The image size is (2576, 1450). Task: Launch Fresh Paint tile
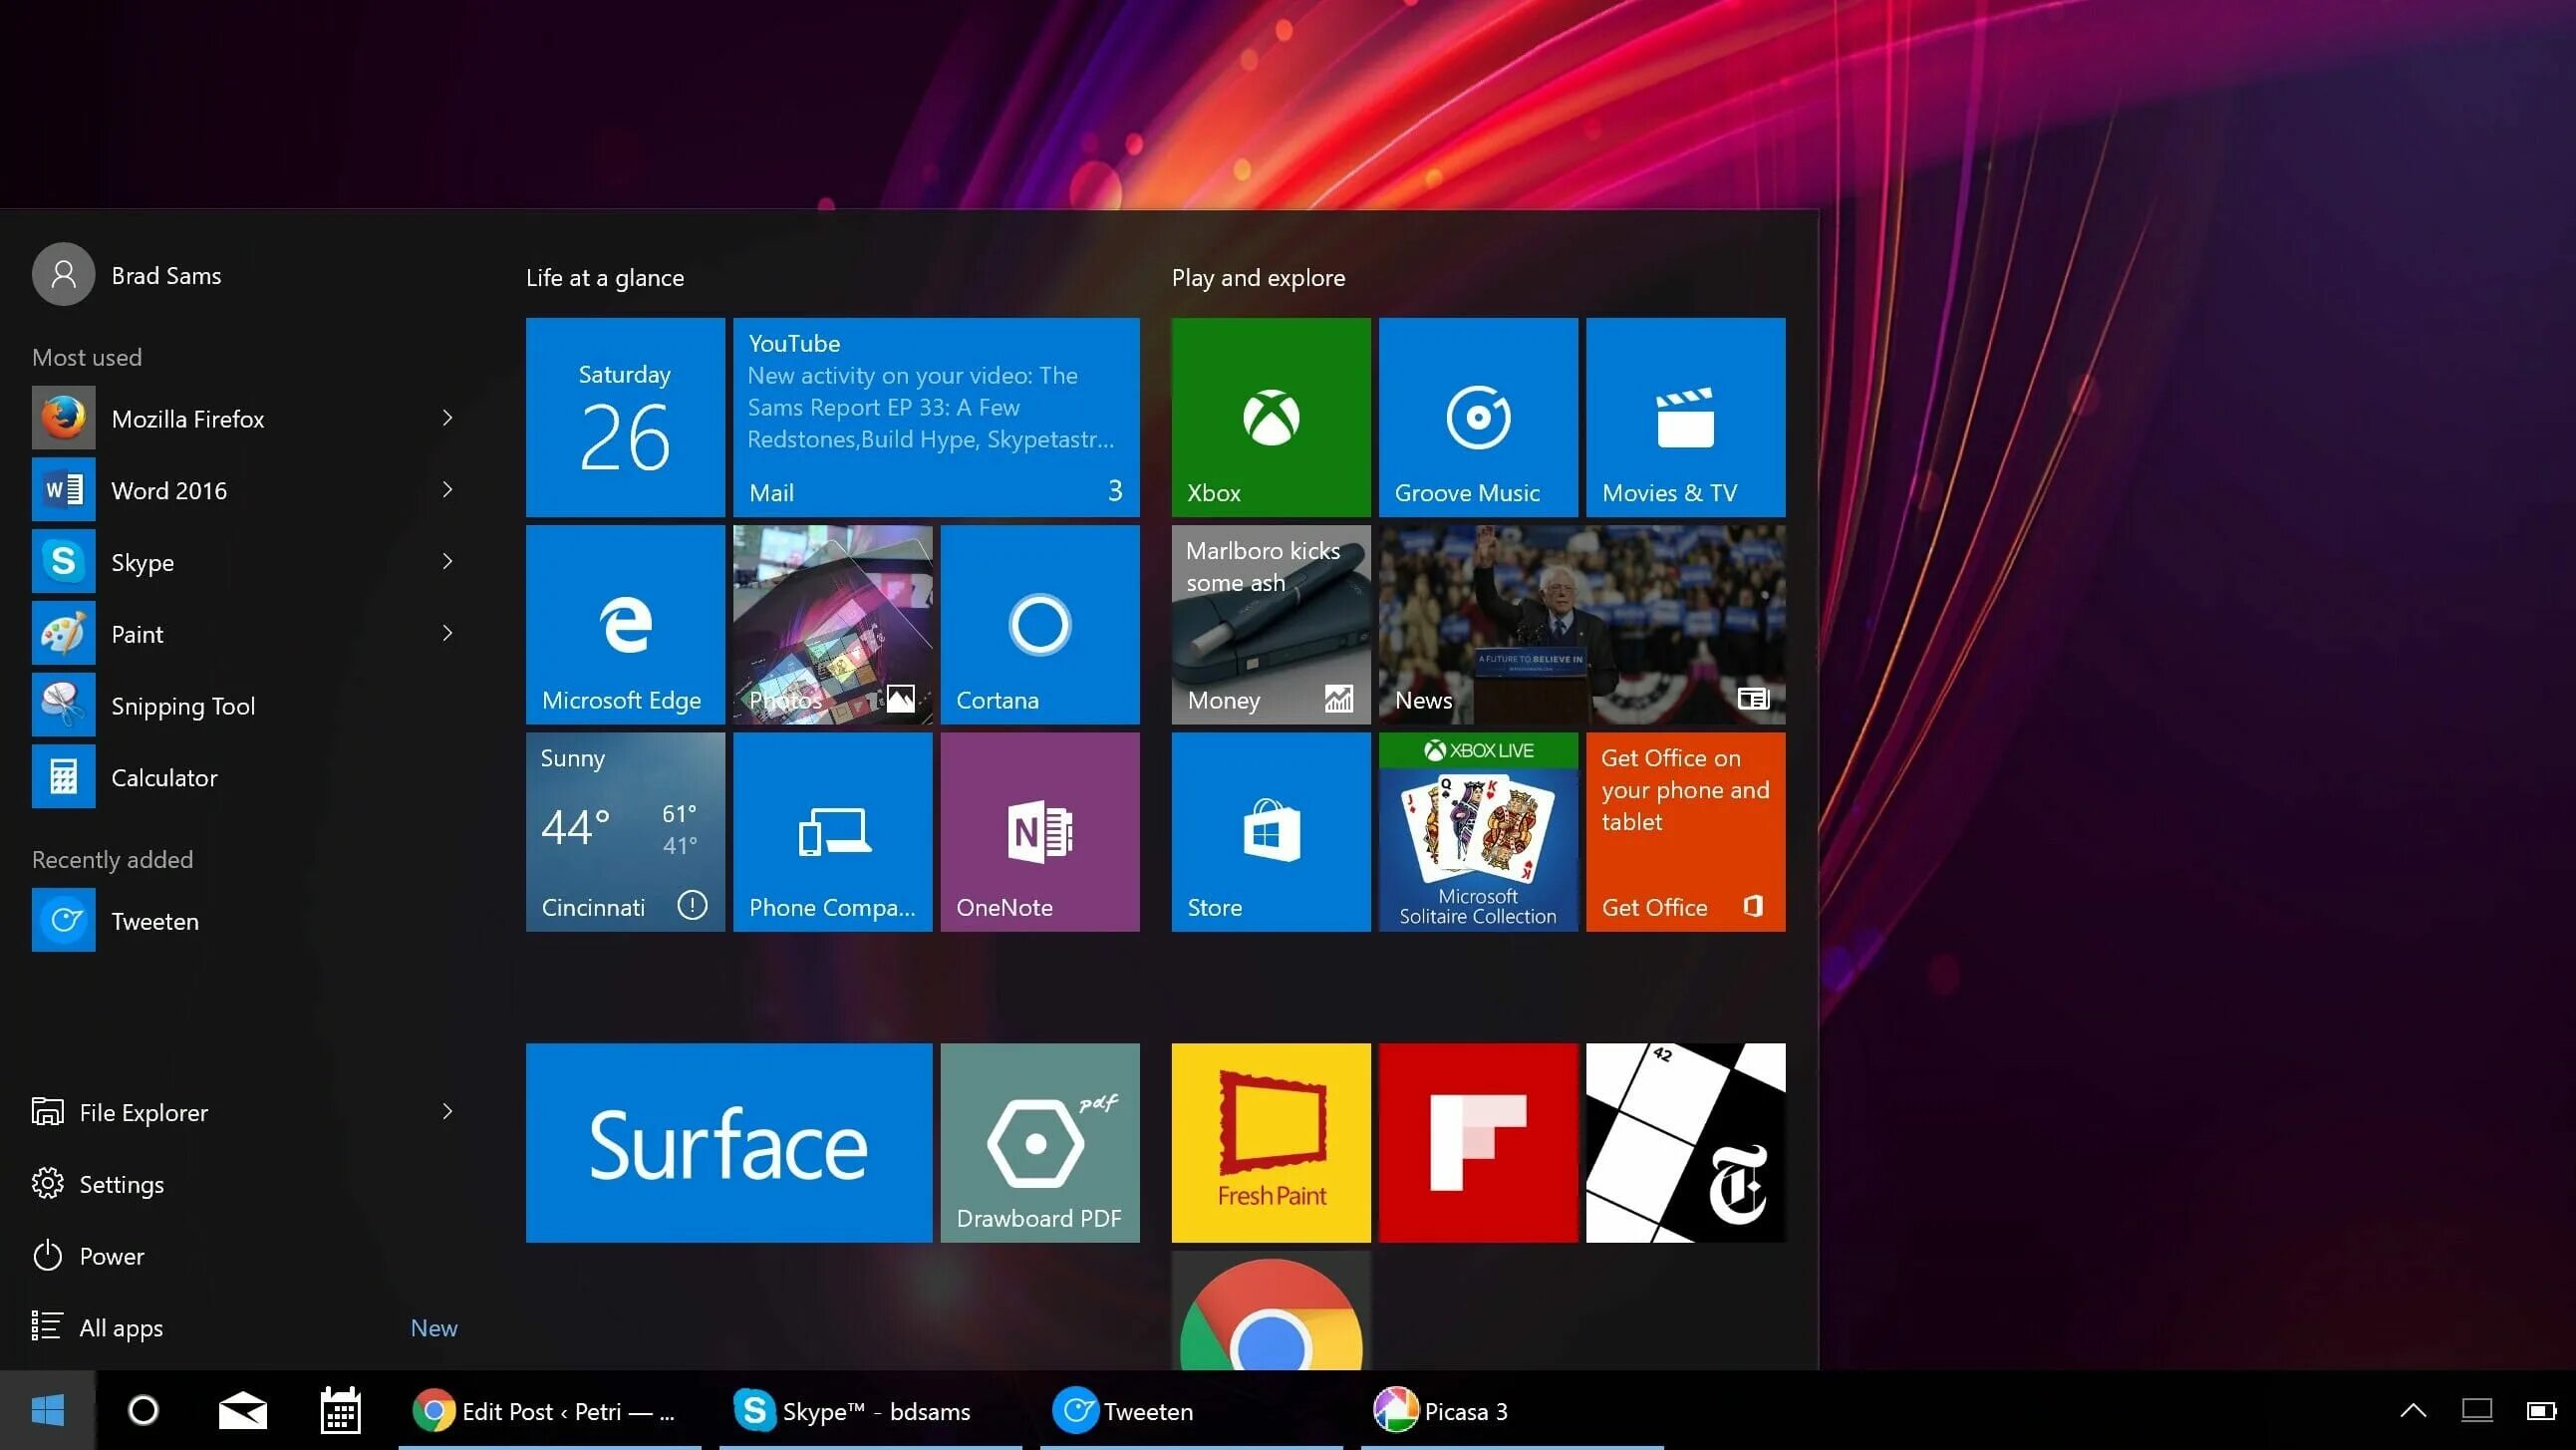click(1270, 1142)
